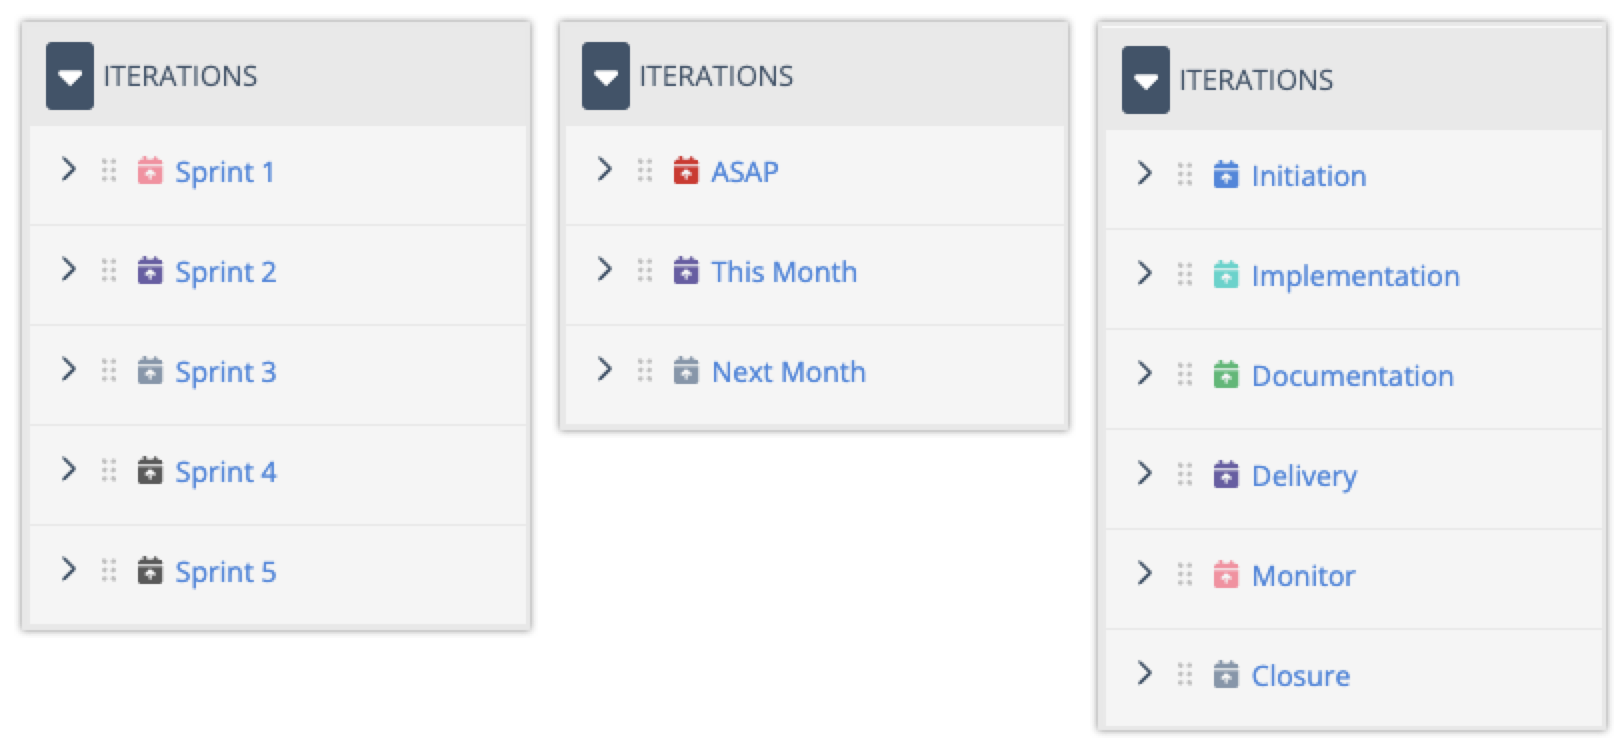
Task: Expand the Monitor iteration row
Action: coord(1144,573)
